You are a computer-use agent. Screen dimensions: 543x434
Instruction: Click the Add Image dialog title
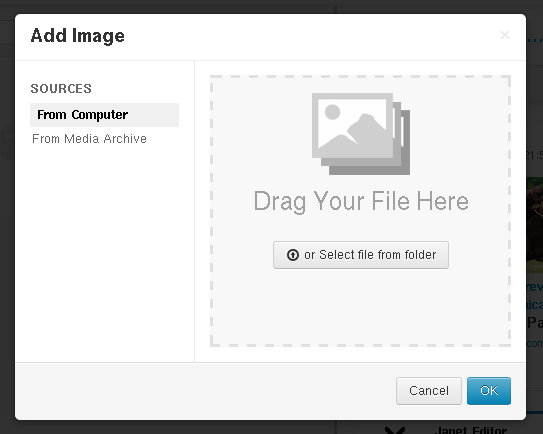click(78, 36)
